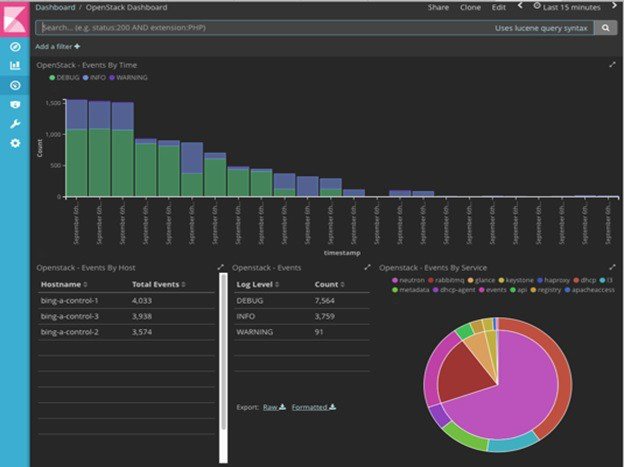Toggle glance legend entry
This screenshot has height=467, width=624.
pos(482,280)
